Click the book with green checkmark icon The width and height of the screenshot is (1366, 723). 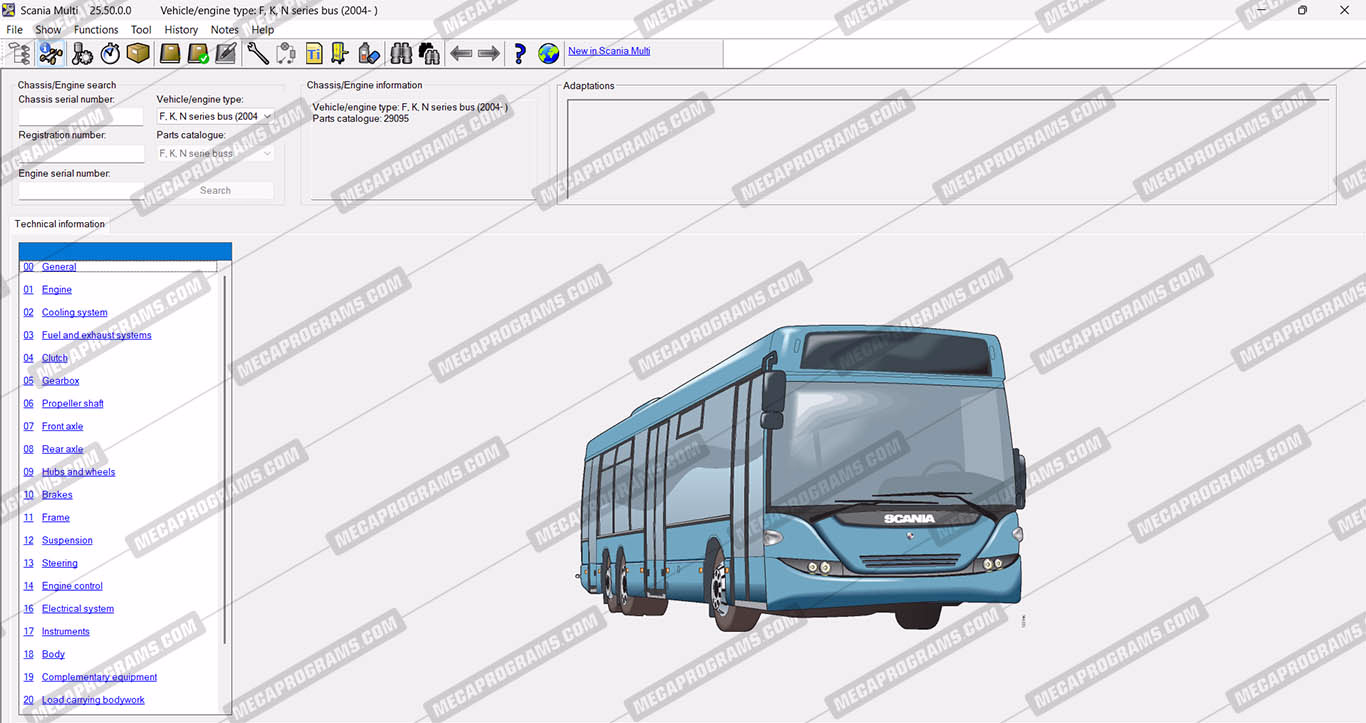[x=198, y=53]
